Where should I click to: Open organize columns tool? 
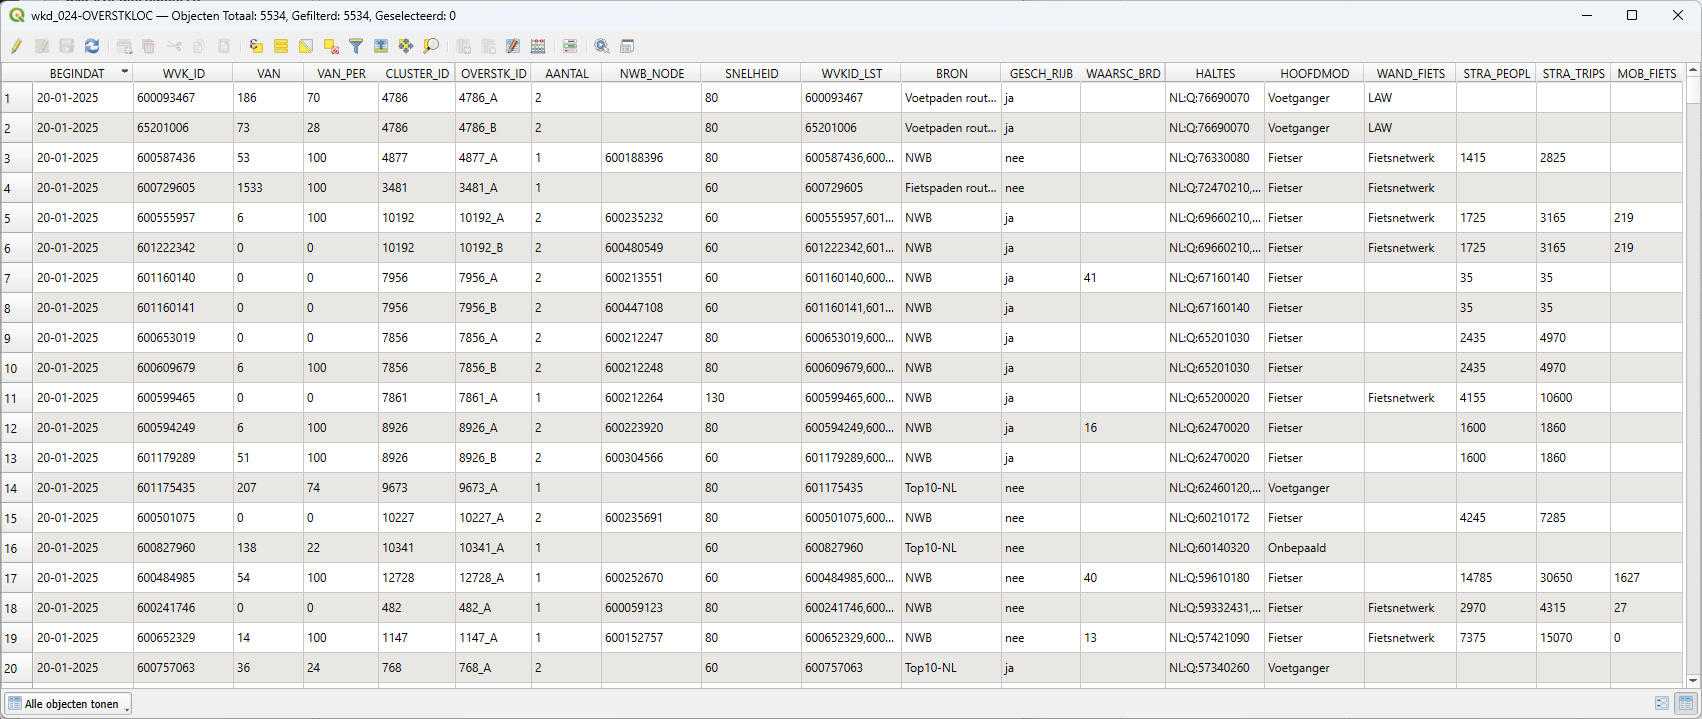[x=513, y=46]
